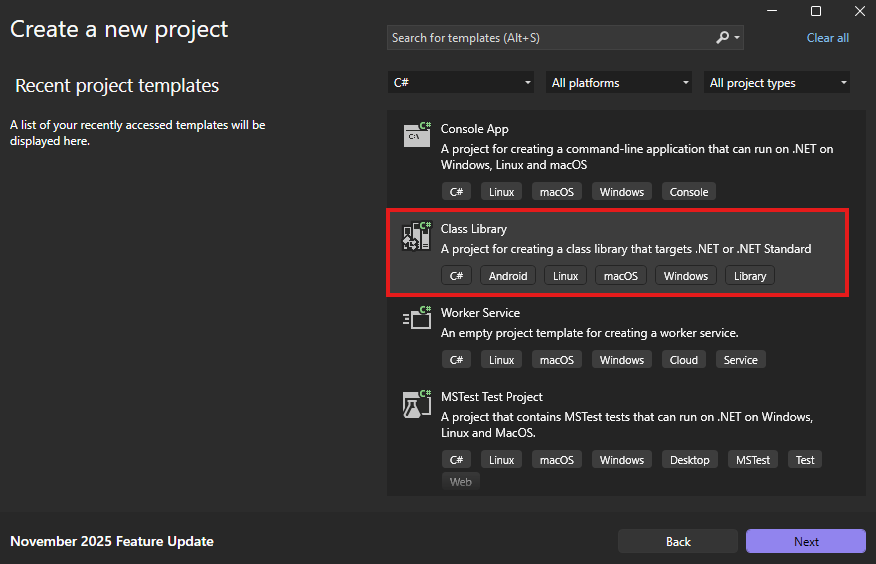Click the Console tag under Console App
This screenshot has height=564, width=876.
689,192
